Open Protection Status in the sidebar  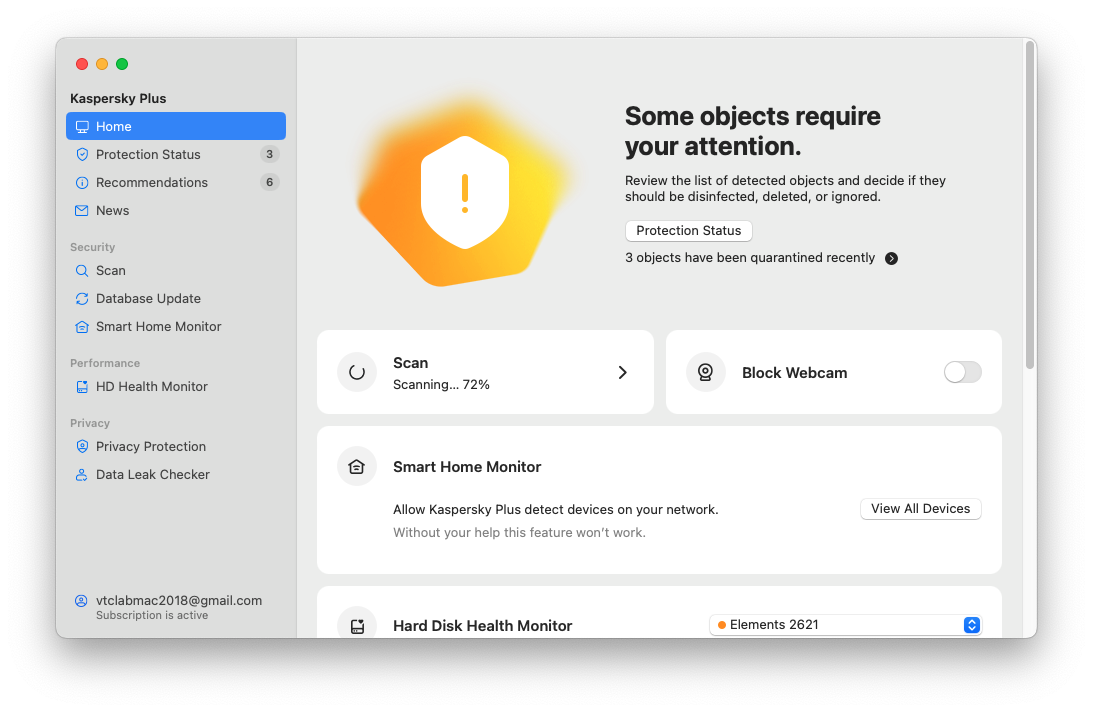[x=148, y=155]
